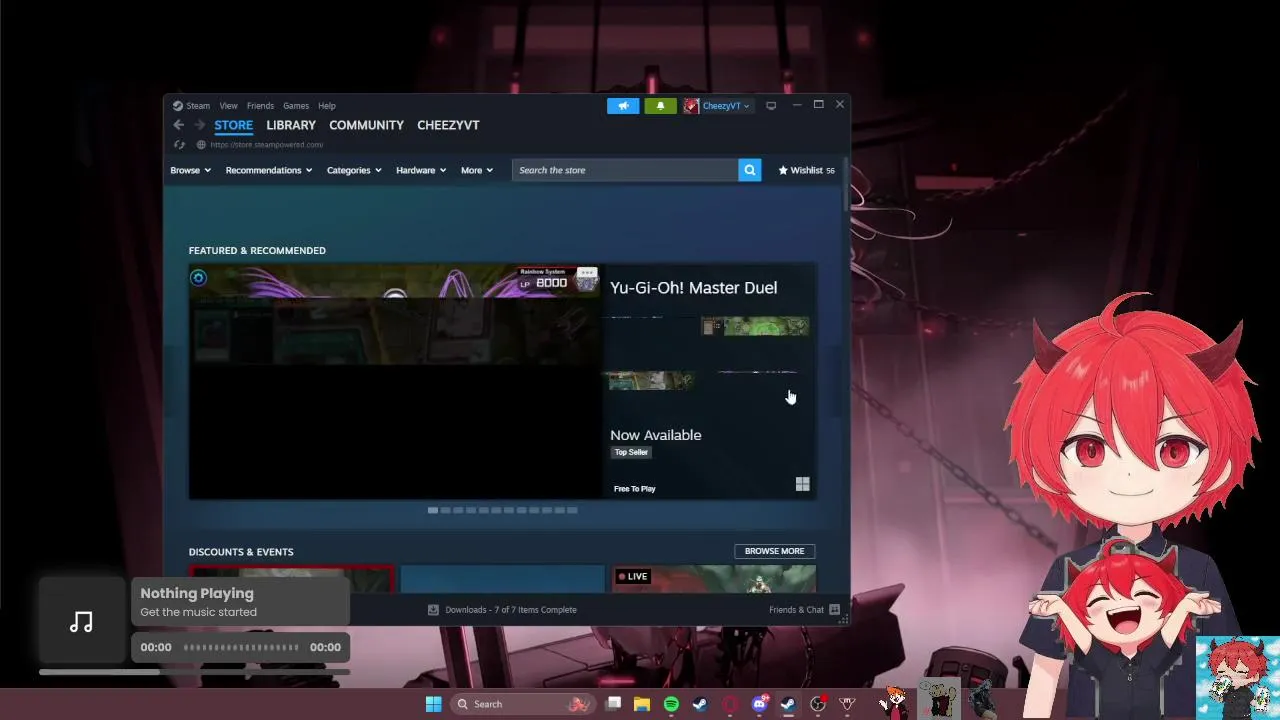1280x720 pixels.
Task: Switch to the COMMUNITY tab
Action: tap(366, 125)
